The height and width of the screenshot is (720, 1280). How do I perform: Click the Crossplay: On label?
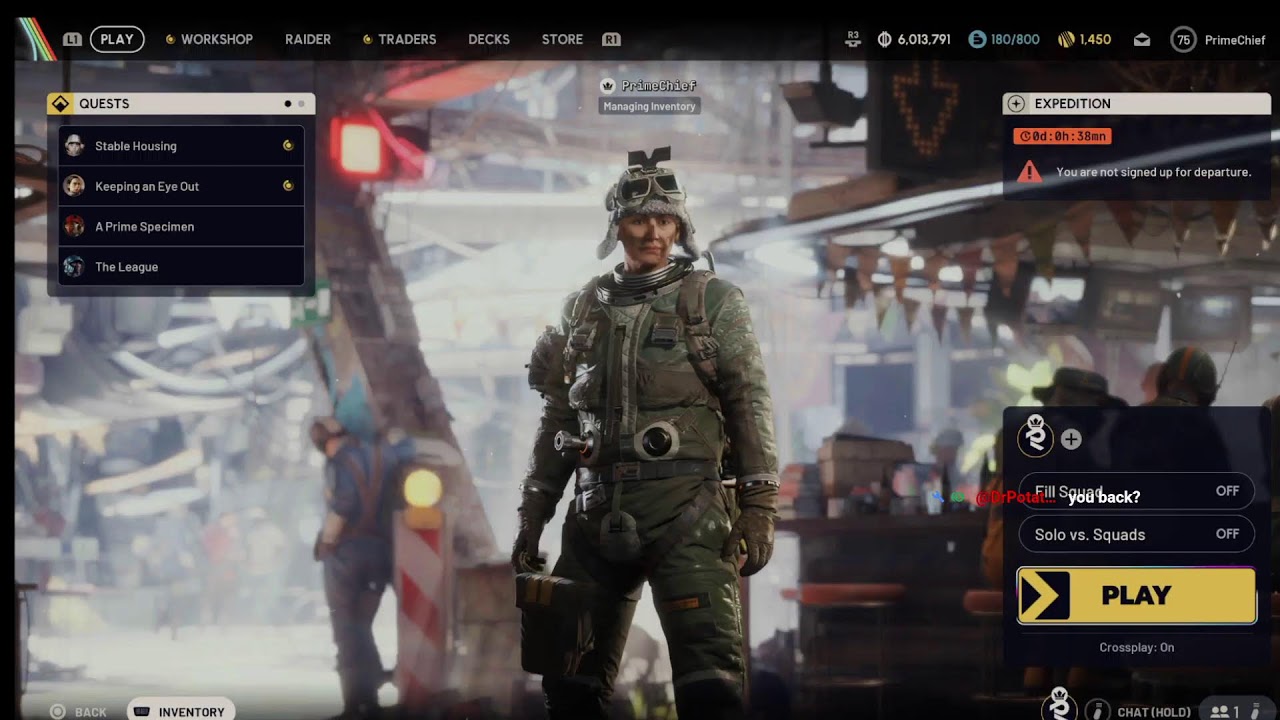point(1137,647)
